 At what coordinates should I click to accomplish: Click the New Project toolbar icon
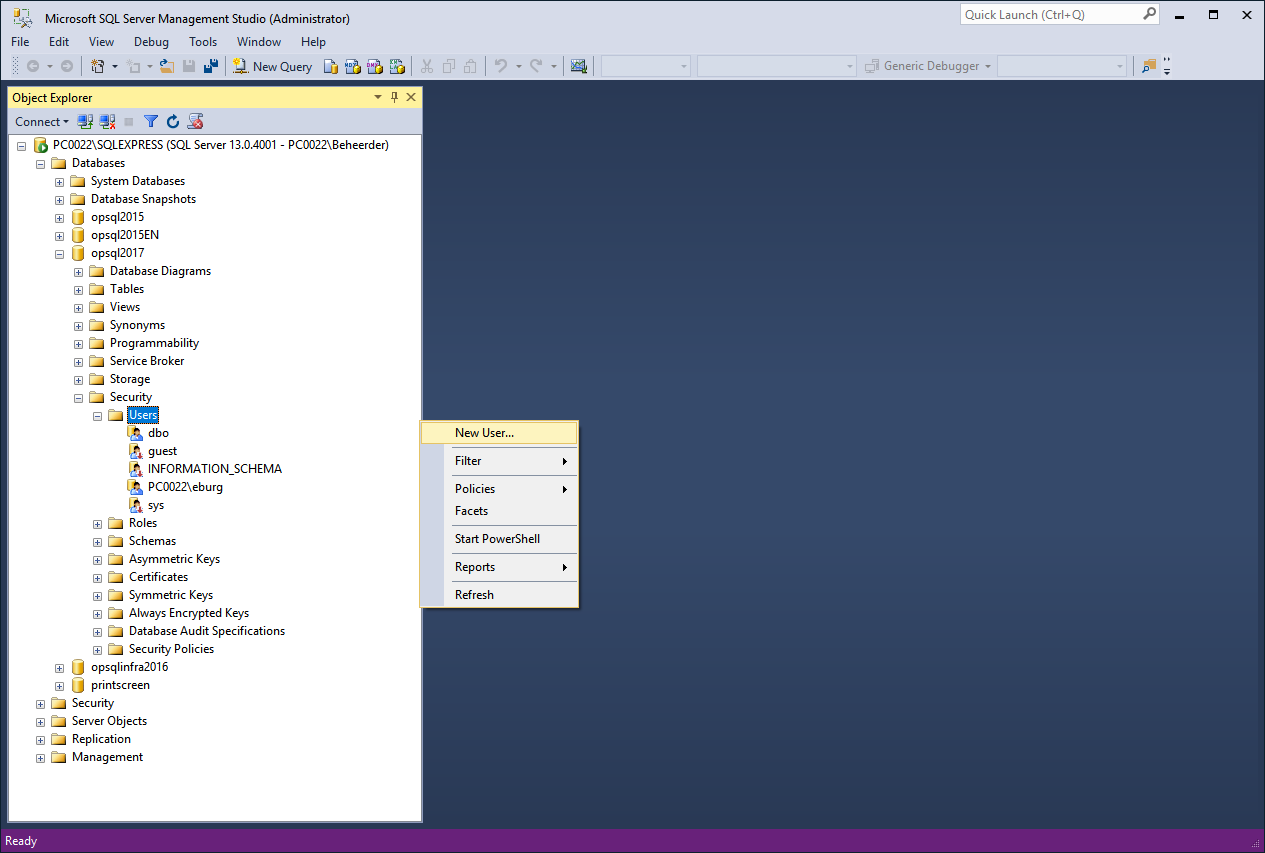[x=98, y=66]
